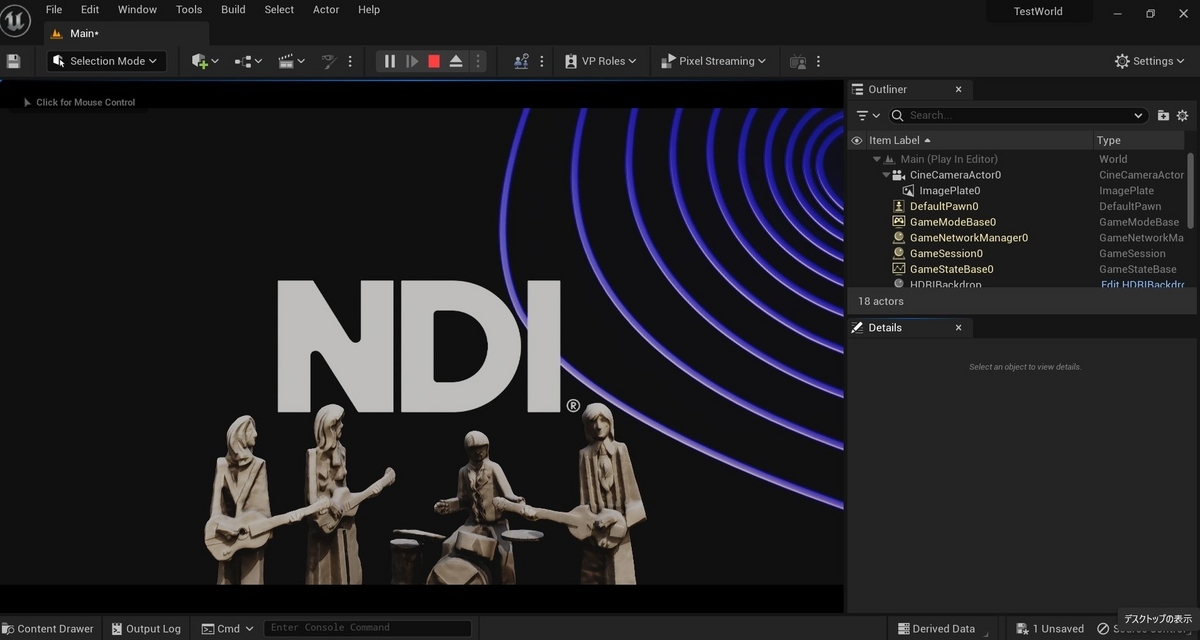1200x640 pixels.
Task: Open the Content Drawer
Action: coord(47,629)
